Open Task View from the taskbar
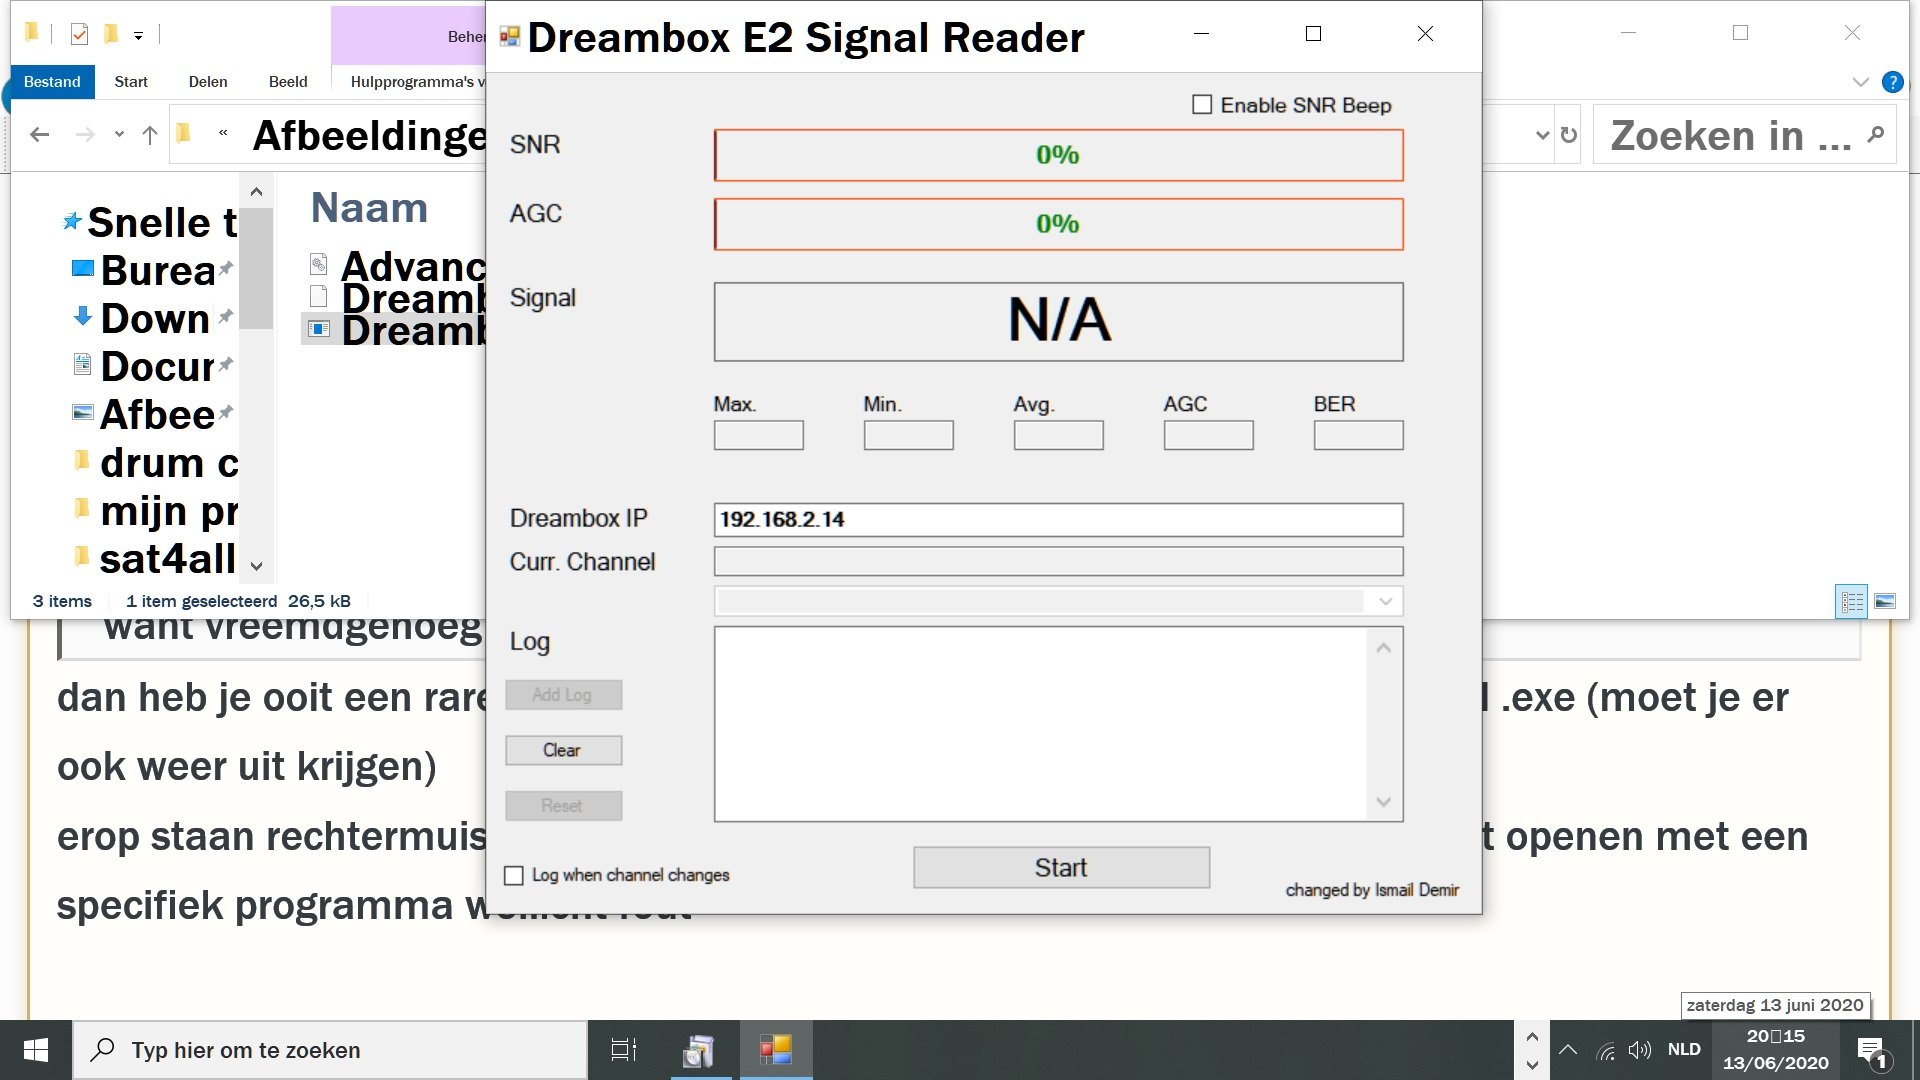1920x1080 pixels. (x=624, y=1050)
